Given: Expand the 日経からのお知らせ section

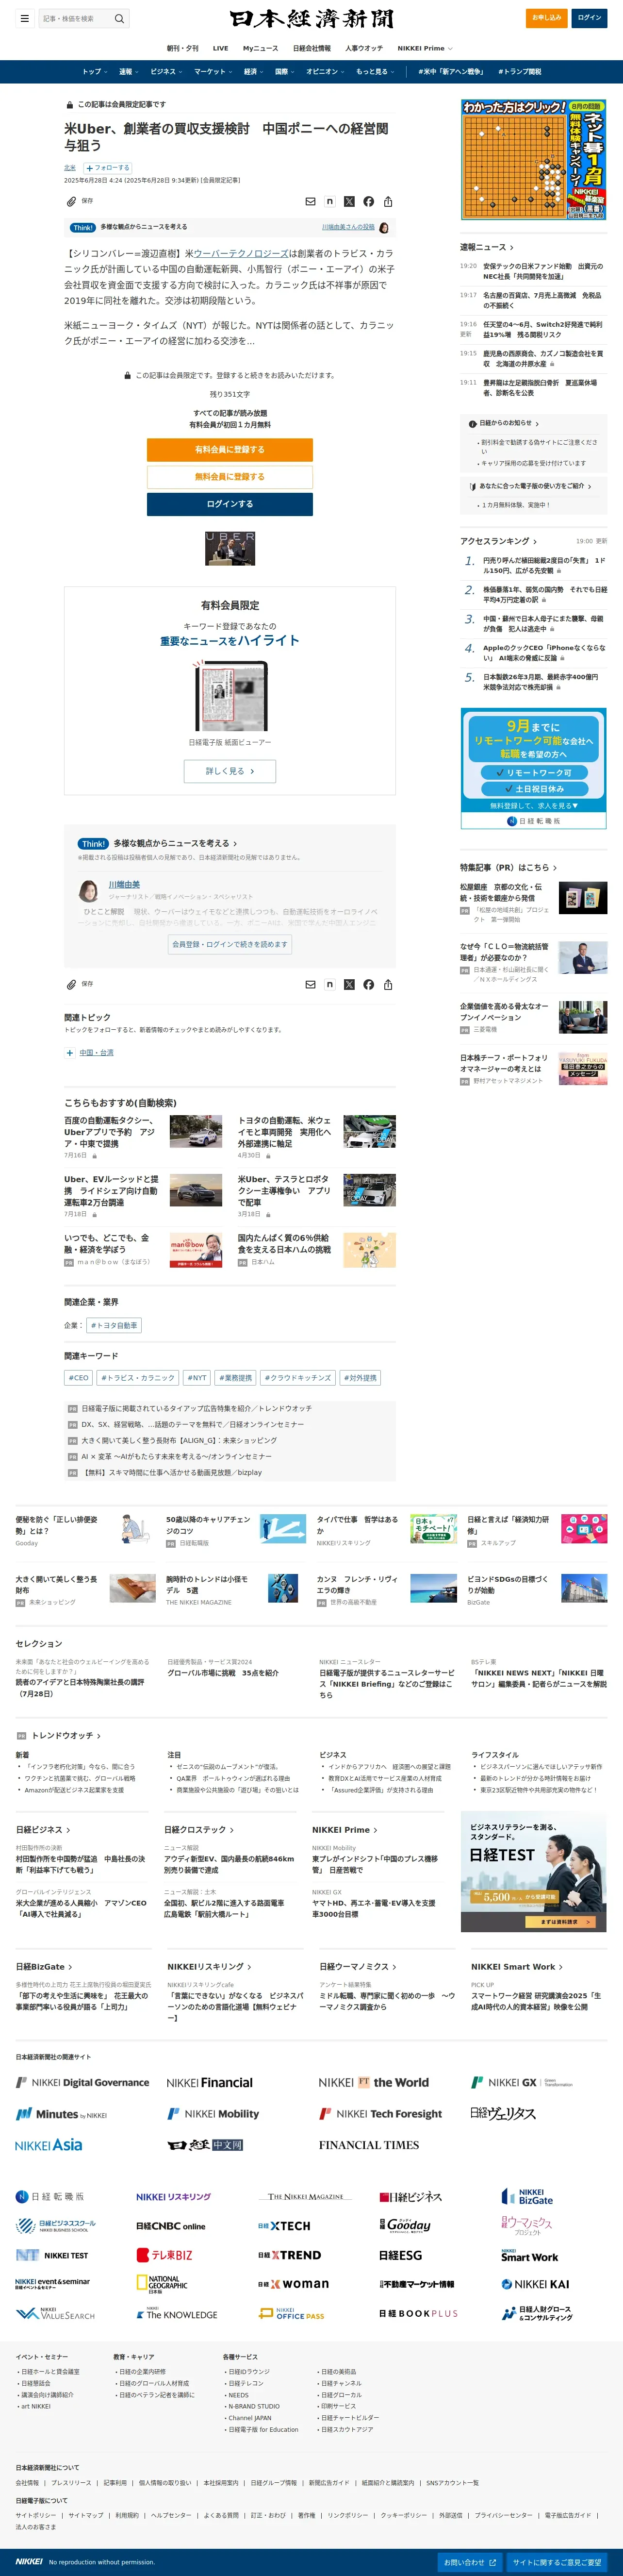Looking at the screenshot, I should (506, 423).
